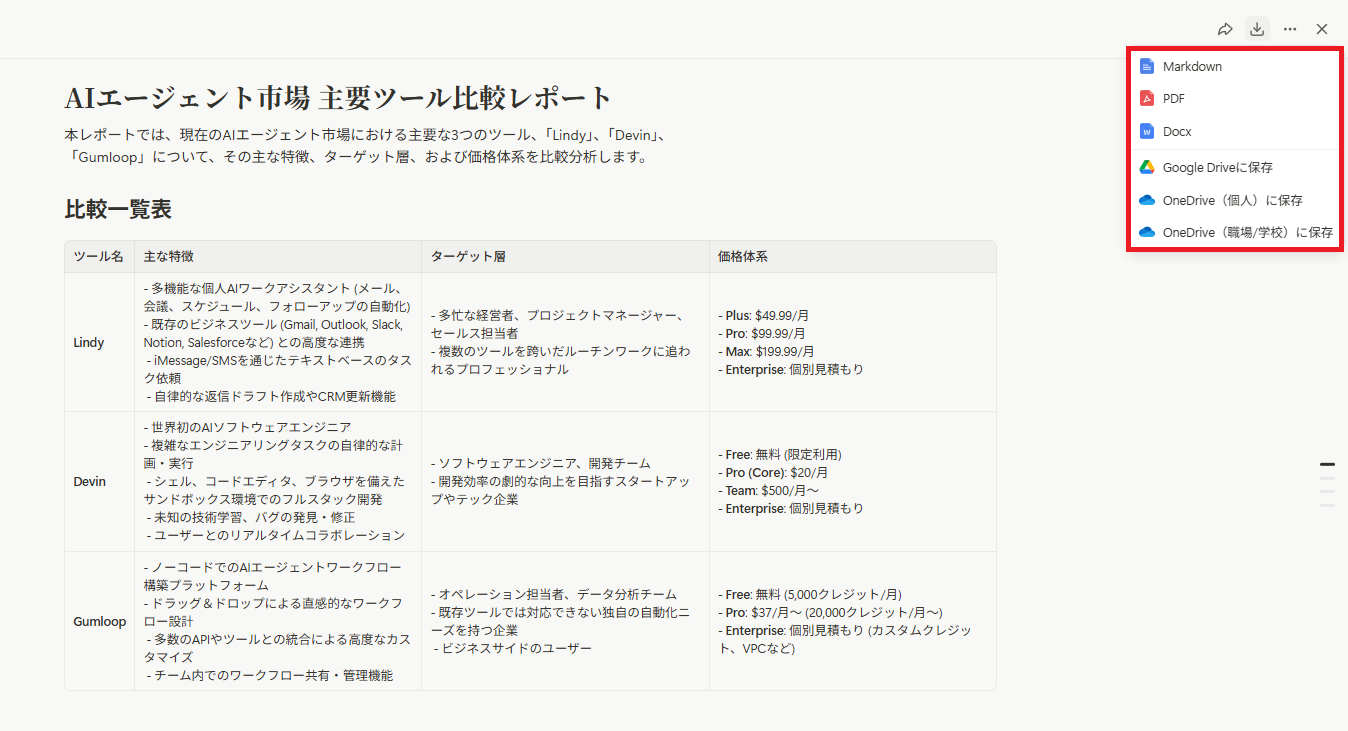Click オペレーション担当者、データ分析チーム target line
Screen dimensions: 1348x731
[x=554, y=594]
